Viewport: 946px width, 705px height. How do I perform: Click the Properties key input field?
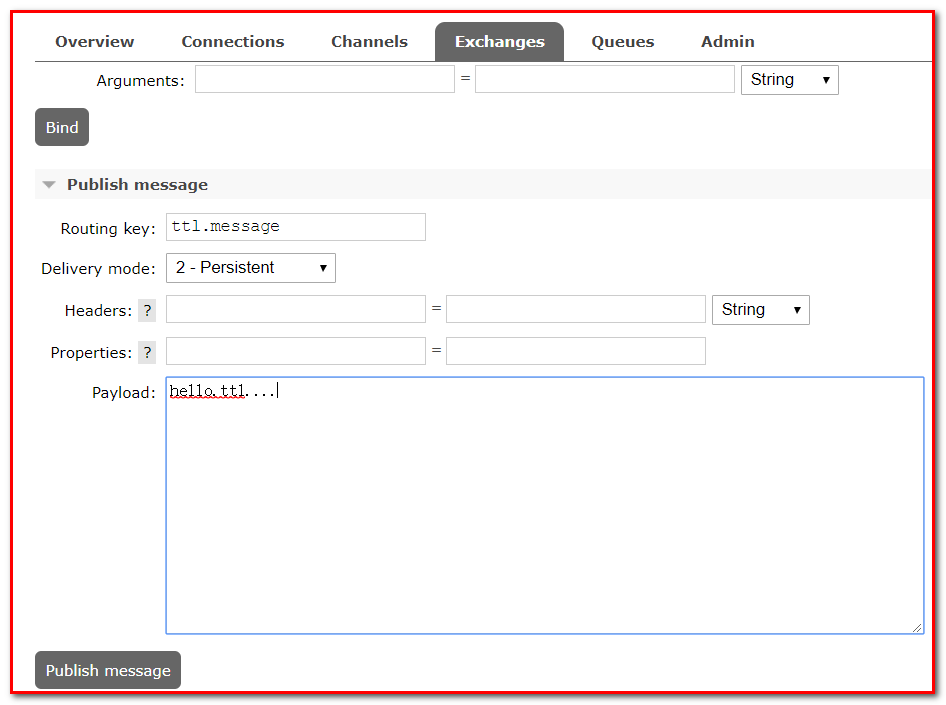(295, 352)
